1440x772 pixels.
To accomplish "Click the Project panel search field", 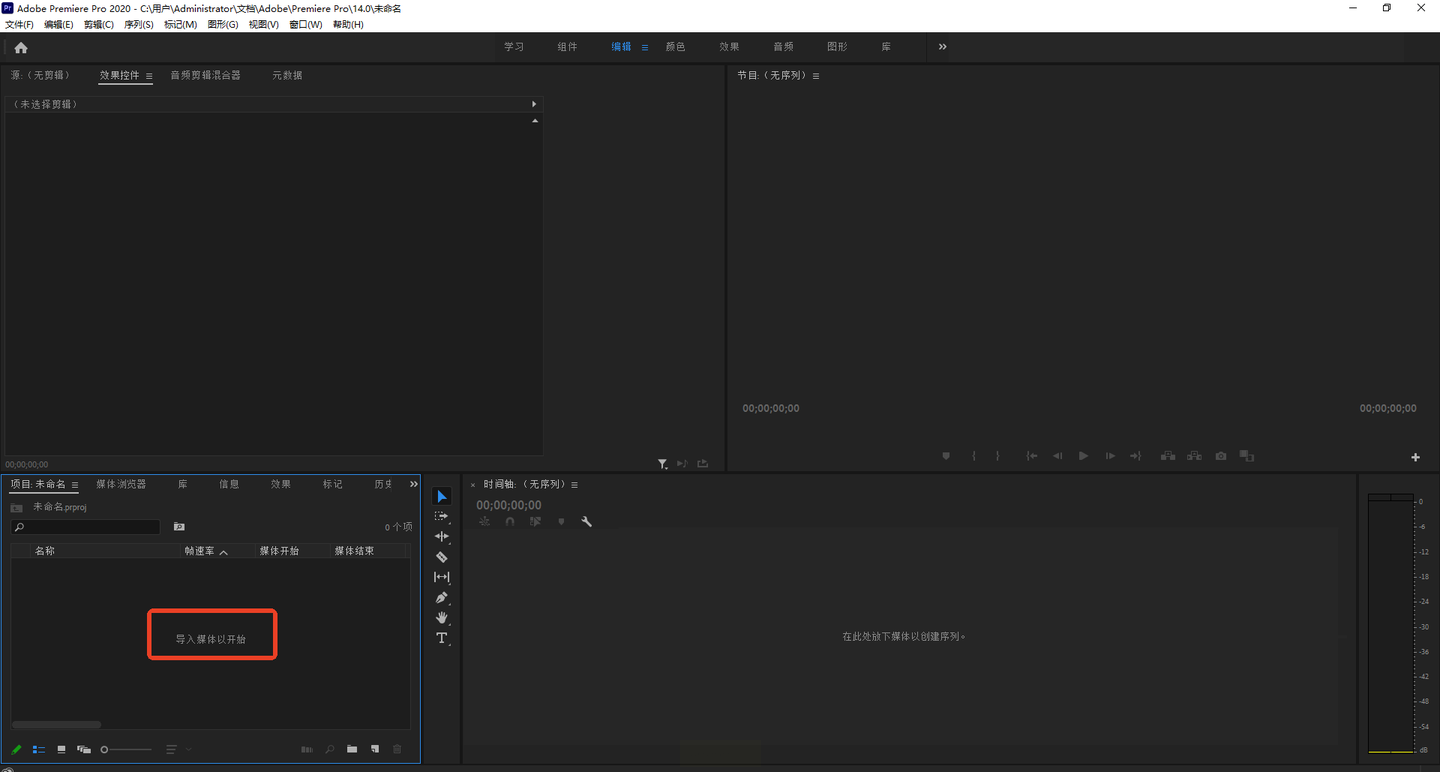I will [x=86, y=527].
